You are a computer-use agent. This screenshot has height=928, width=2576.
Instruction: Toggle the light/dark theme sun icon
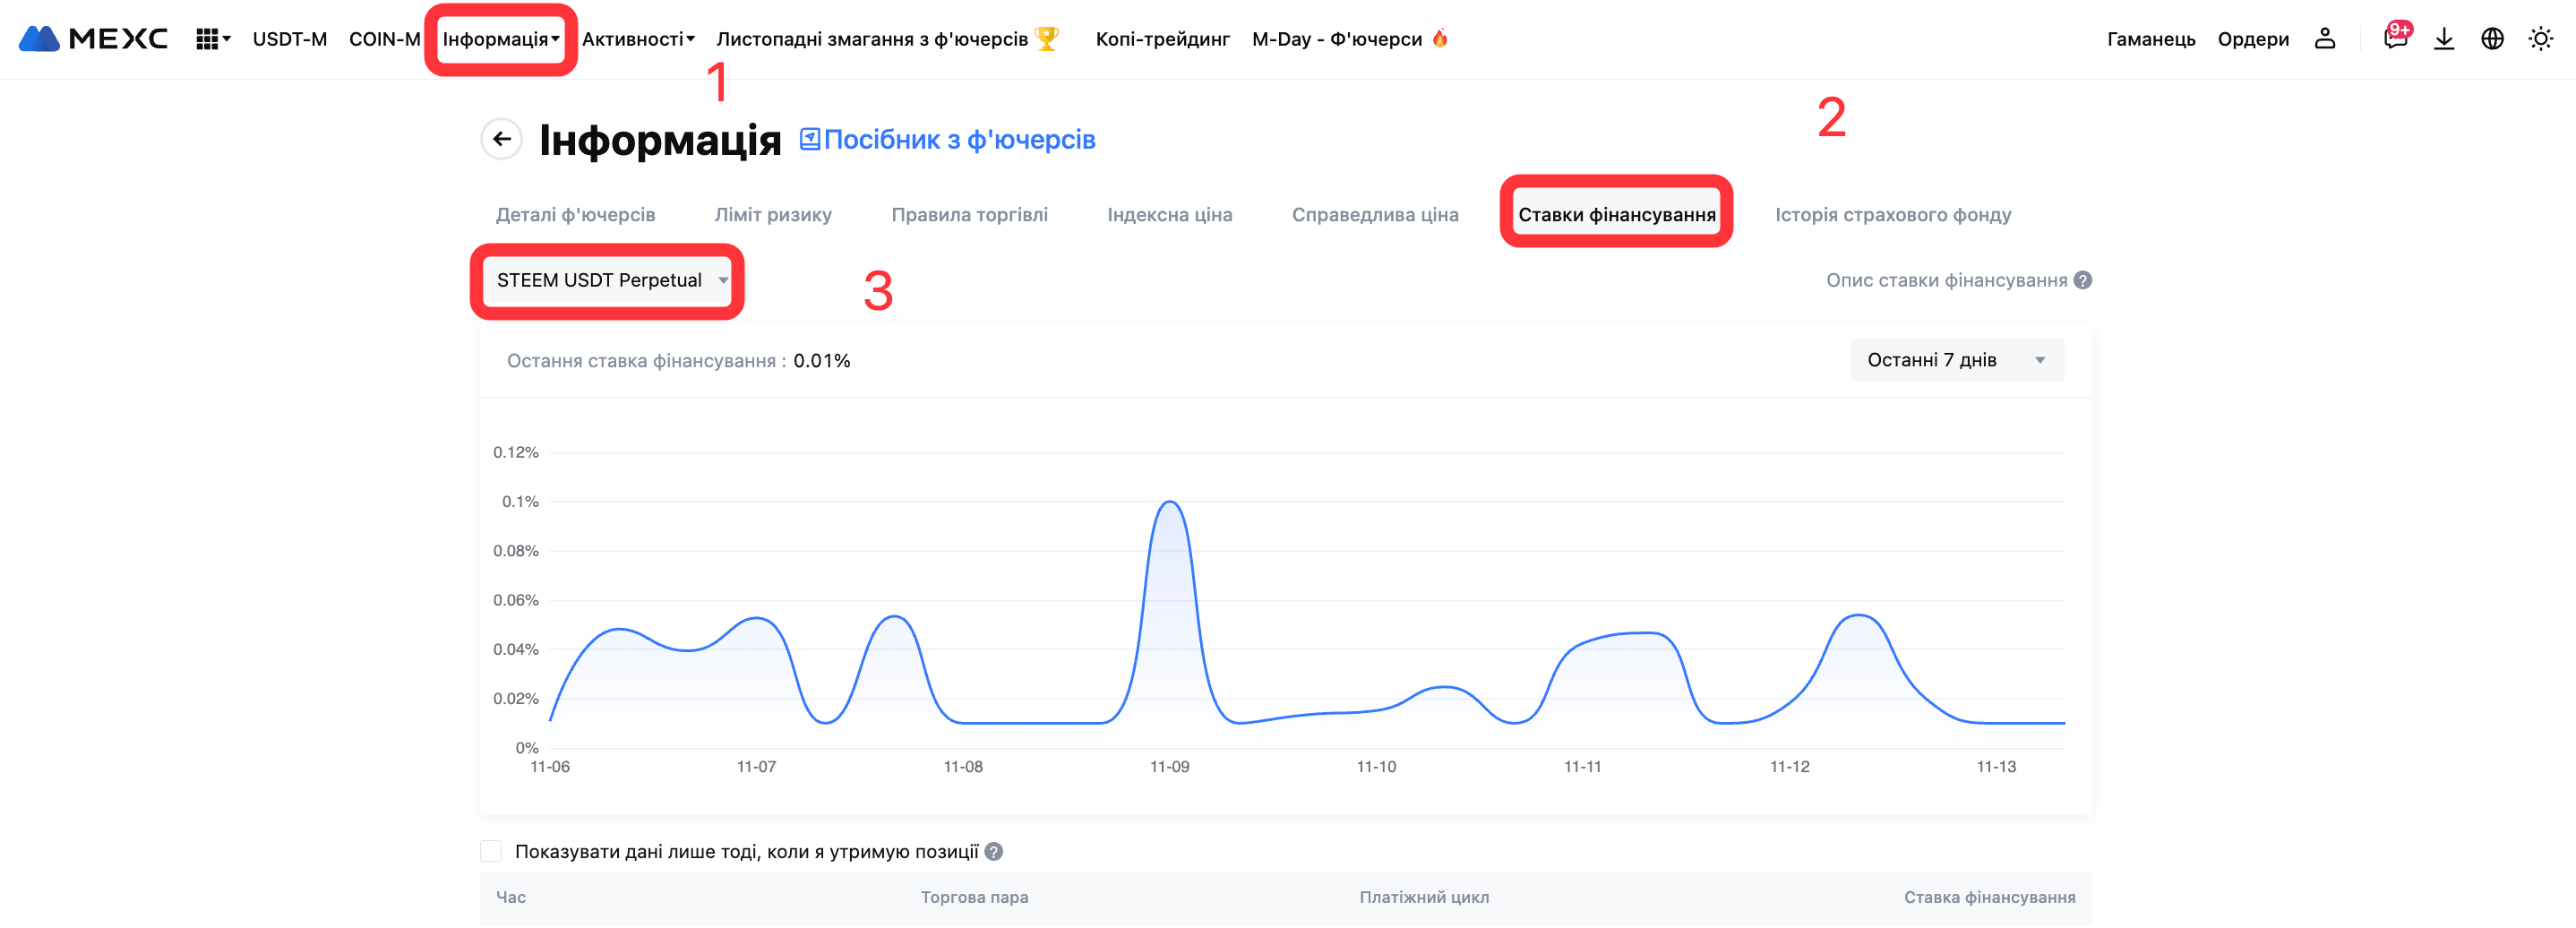tap(2540, 39)
